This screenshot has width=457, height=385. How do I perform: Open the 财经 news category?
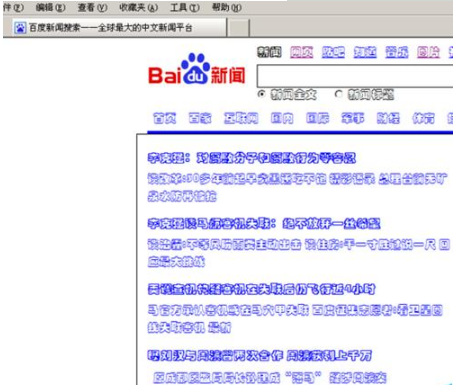pyautogui.click(x=388, y=118)
